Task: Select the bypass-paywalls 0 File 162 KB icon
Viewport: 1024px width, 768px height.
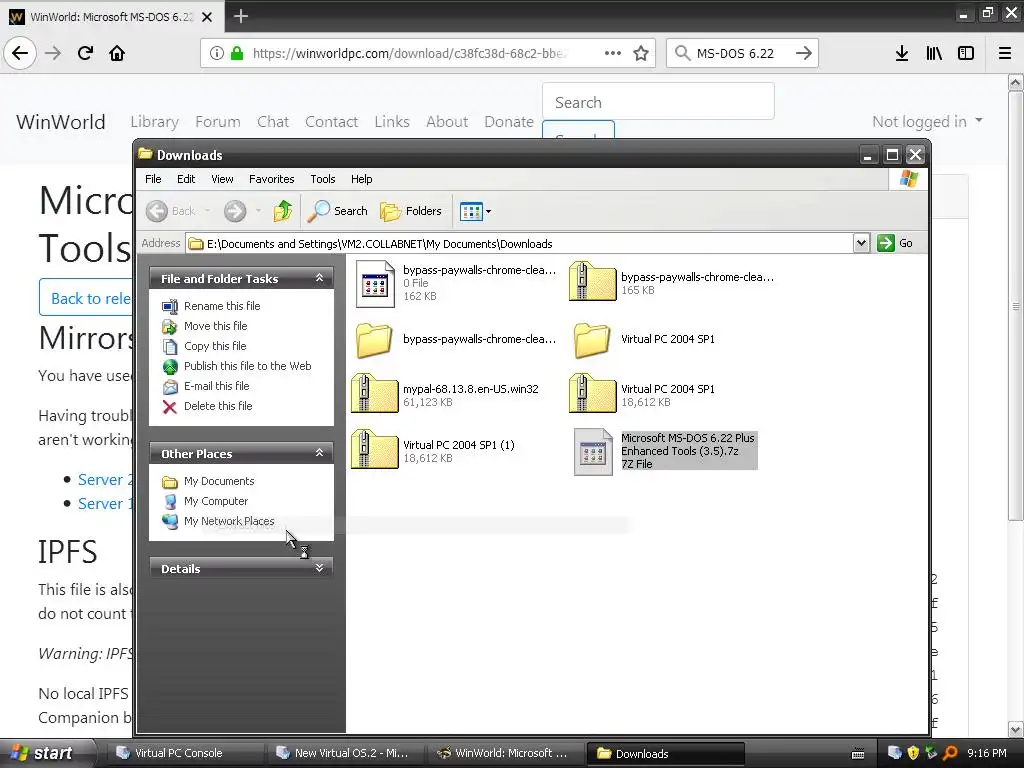Action: pos(375,283)
